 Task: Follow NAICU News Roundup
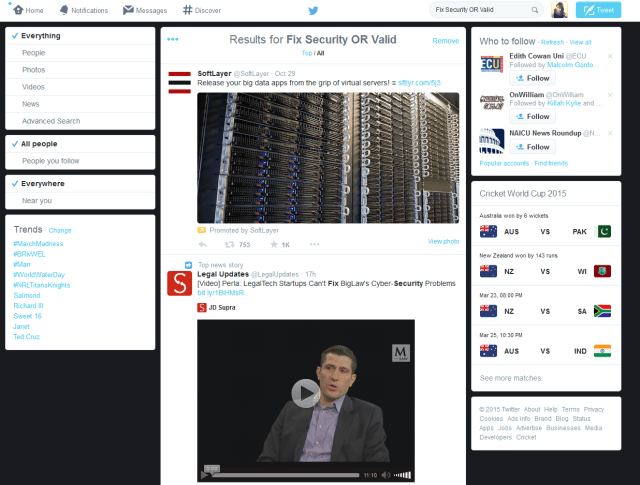(x=532, y=147)
